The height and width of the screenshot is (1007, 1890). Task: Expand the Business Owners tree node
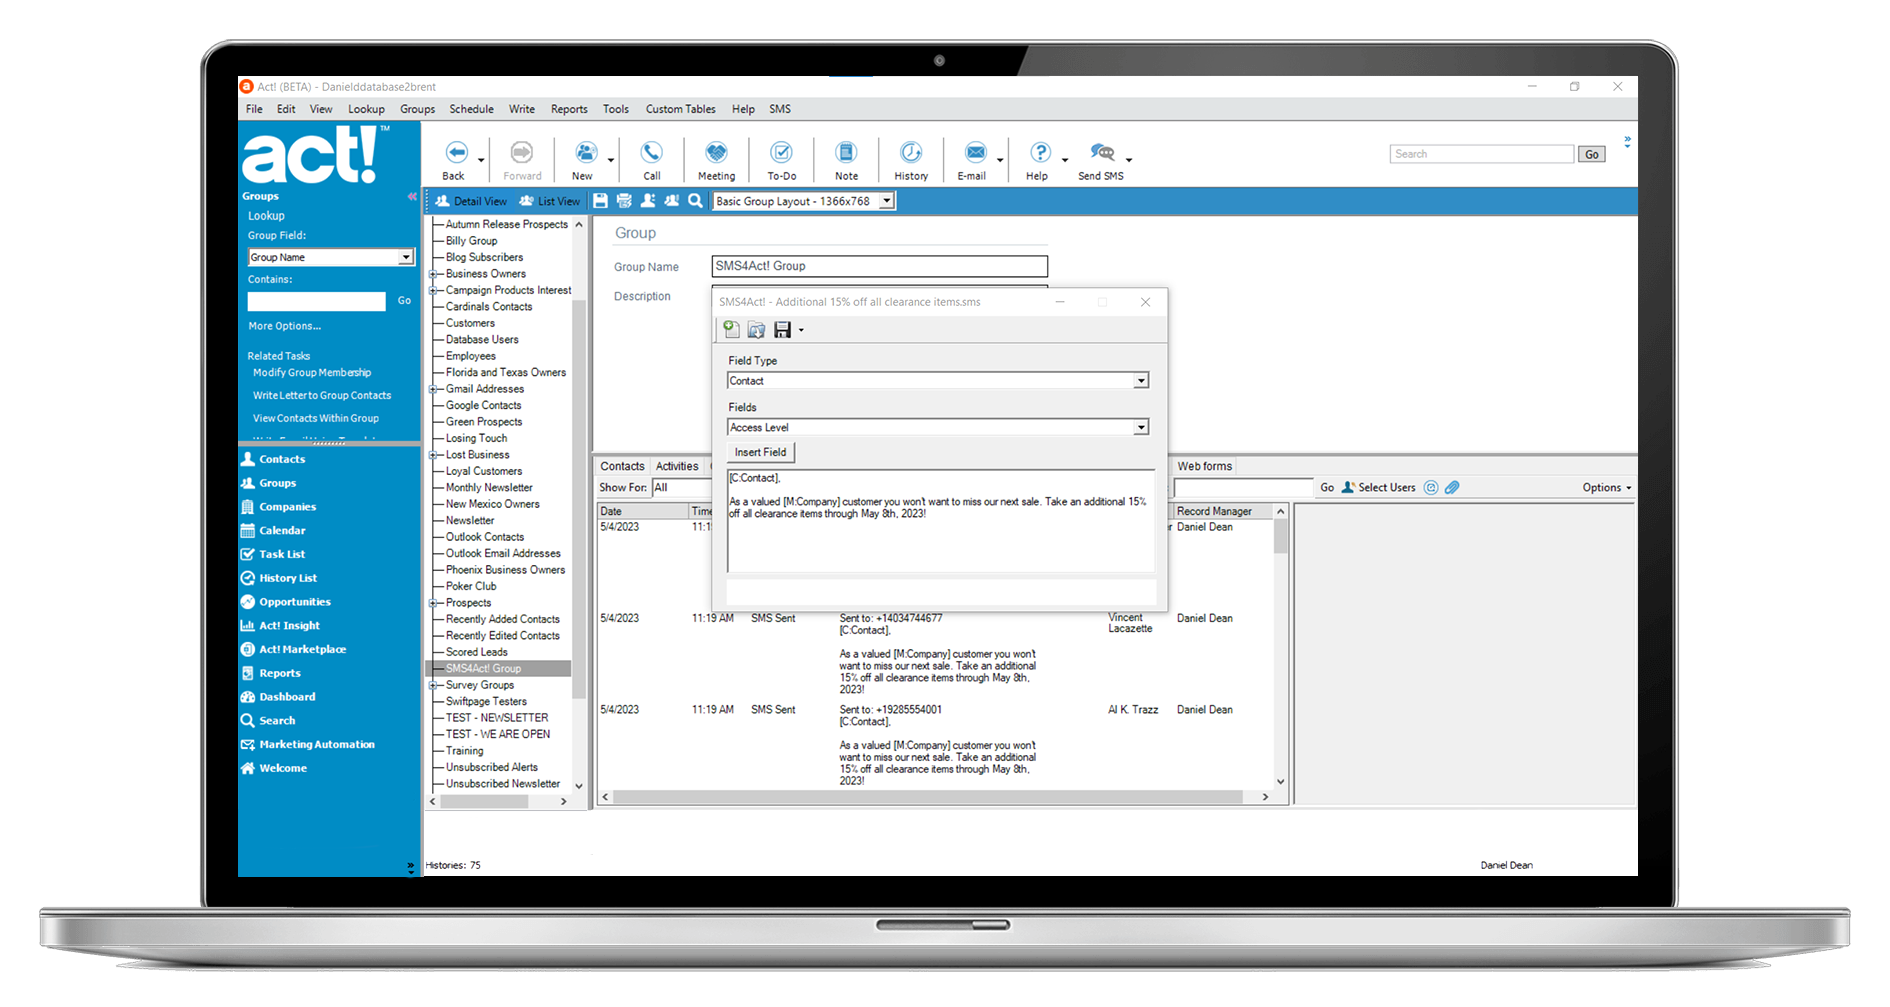click(x=434, y=274)
